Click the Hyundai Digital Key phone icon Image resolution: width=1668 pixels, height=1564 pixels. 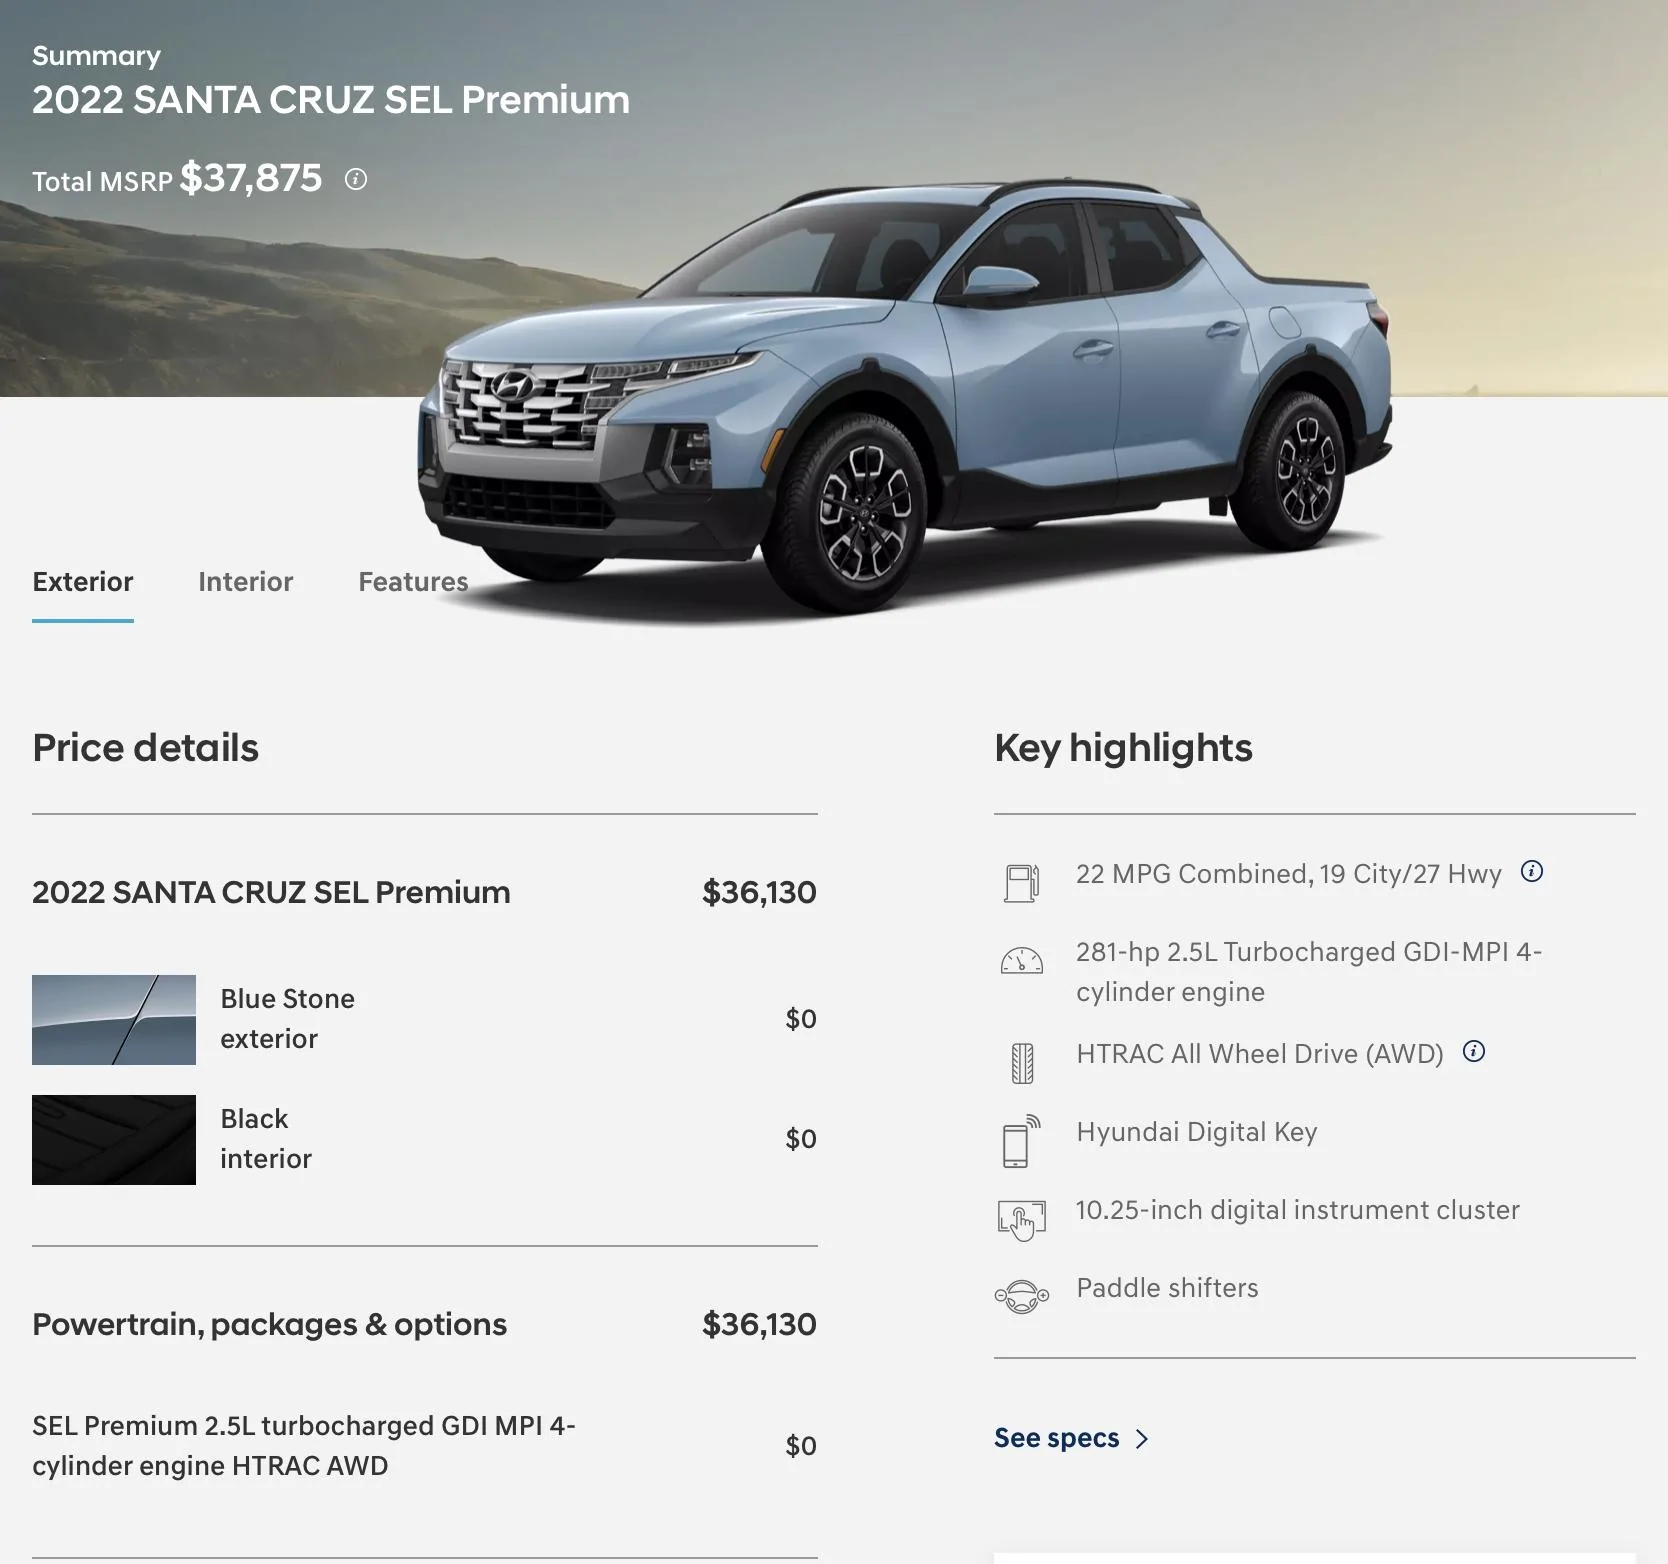click(x=1021, y=1141)
